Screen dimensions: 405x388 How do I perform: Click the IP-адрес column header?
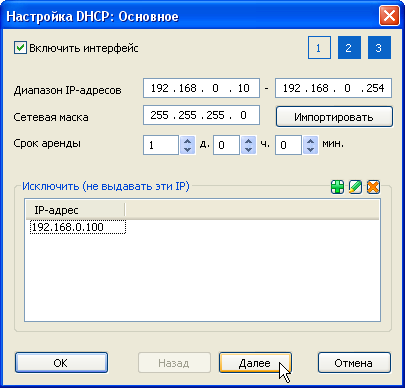[x=75, y=210]
